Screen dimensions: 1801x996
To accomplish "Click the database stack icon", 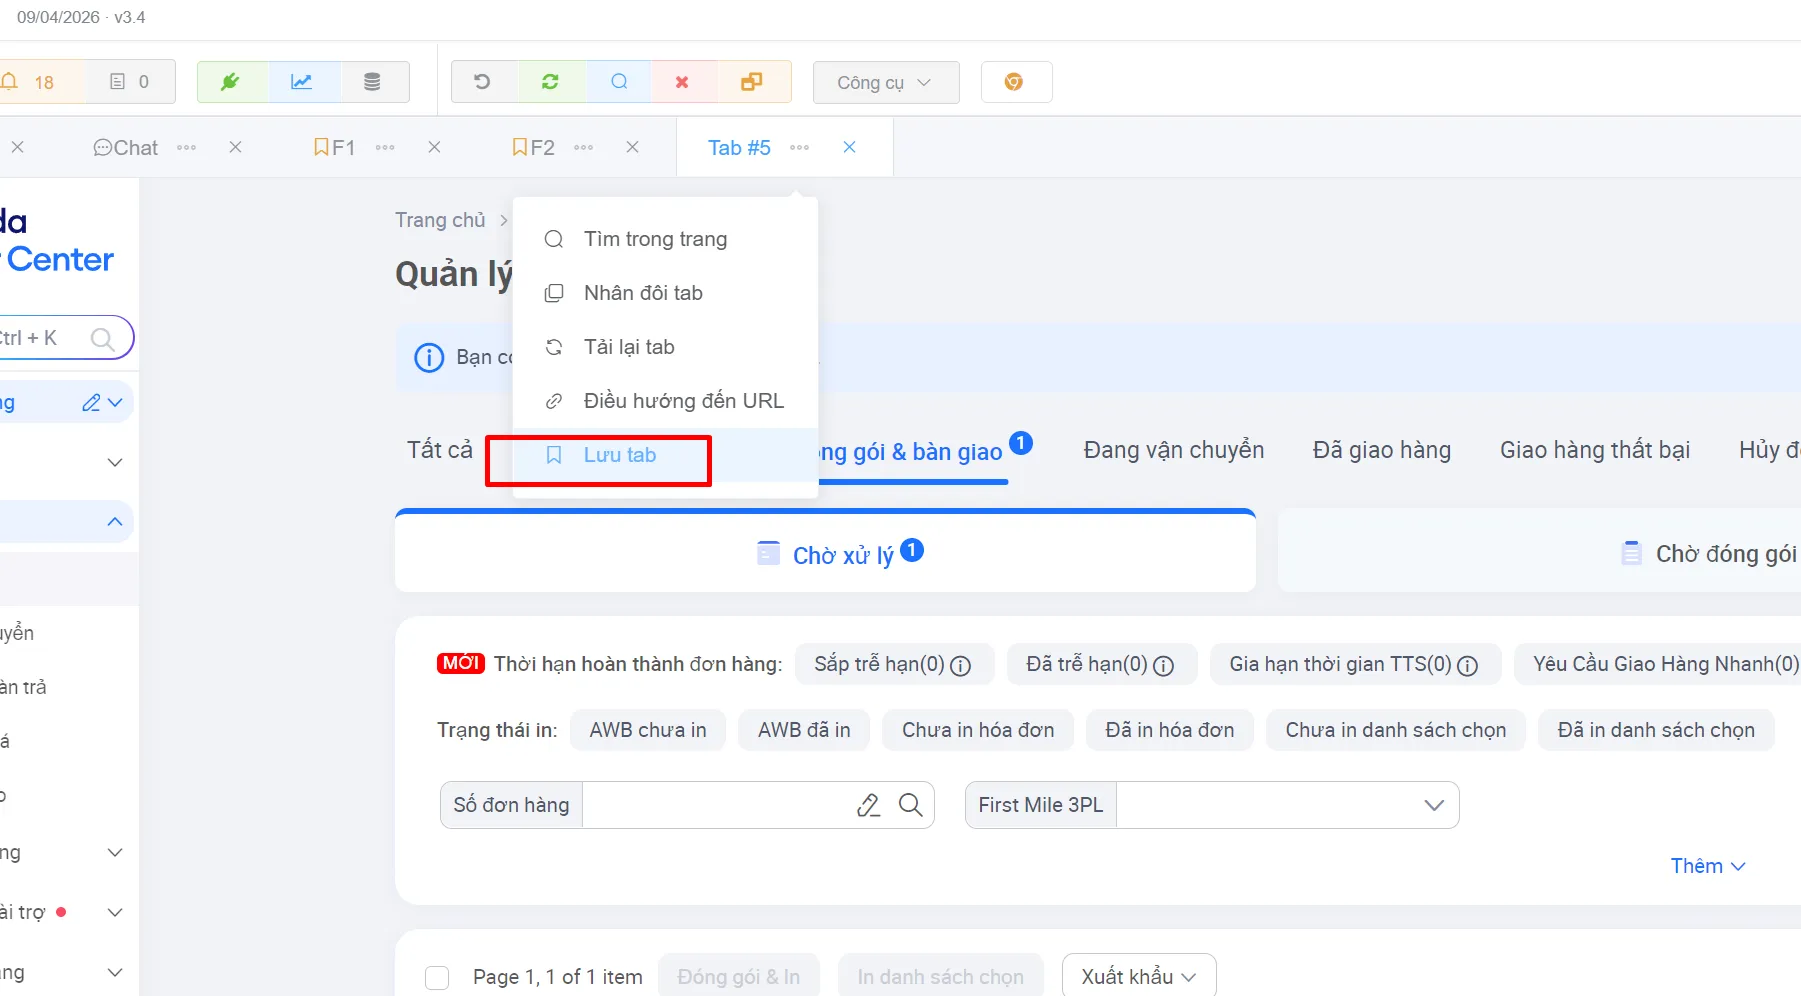I will [372, 82].
